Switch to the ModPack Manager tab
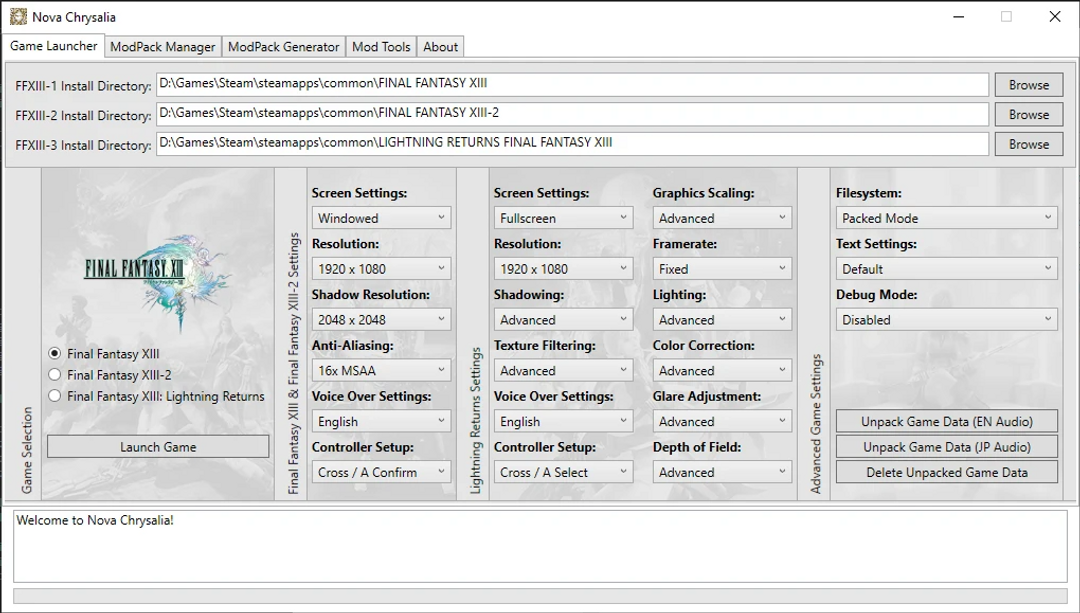1080x613 pixels. click(x=162, y=47)
